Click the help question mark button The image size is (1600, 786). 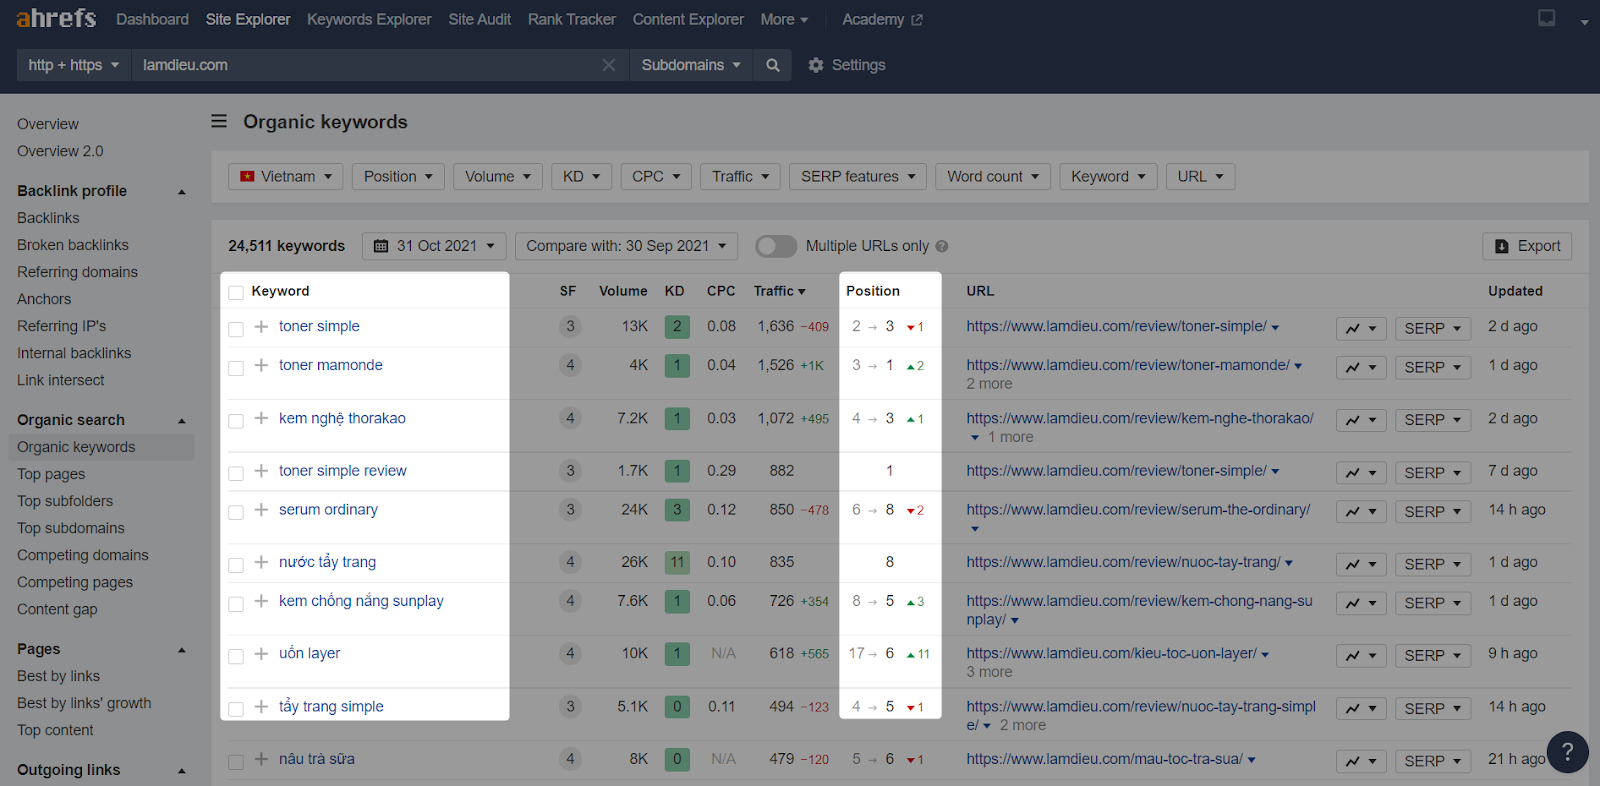click(1567, 752)
